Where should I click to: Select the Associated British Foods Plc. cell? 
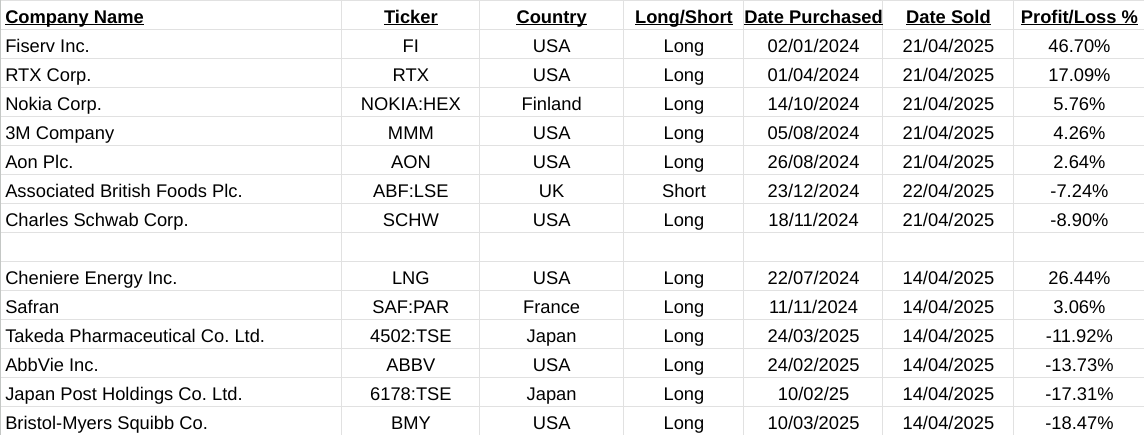(x=124, y=191)
